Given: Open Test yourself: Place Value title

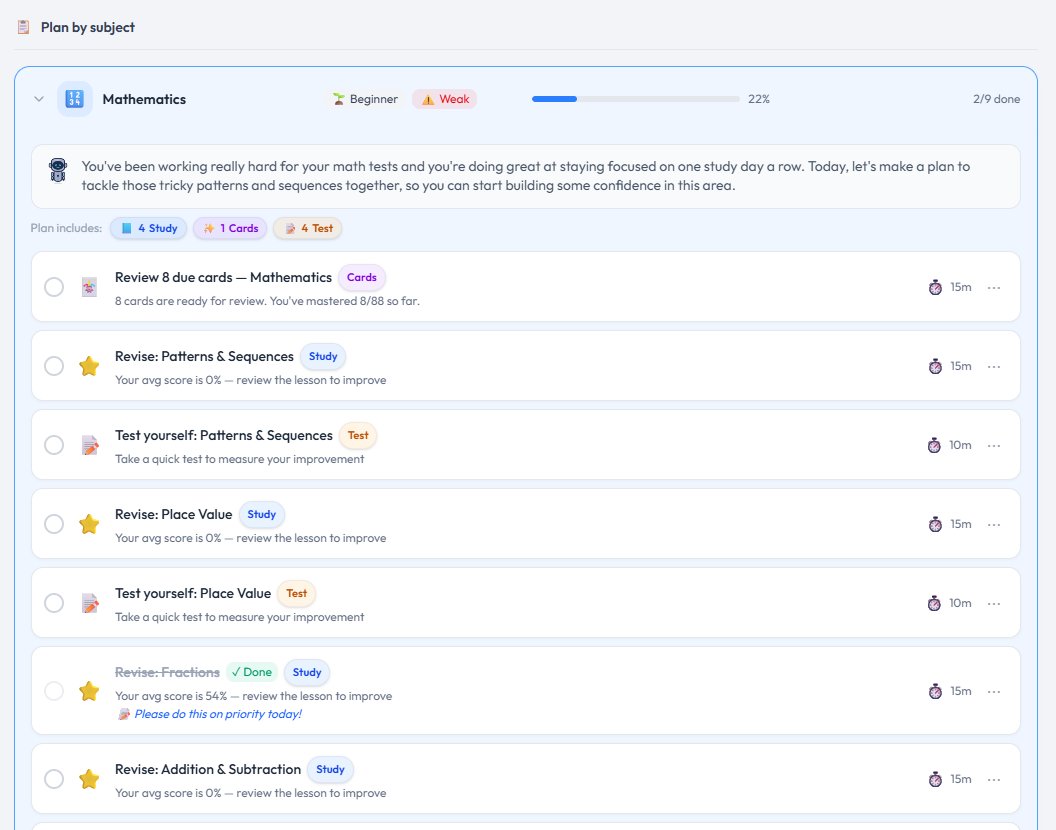Looking at the screenshot, I should [193, 594].
